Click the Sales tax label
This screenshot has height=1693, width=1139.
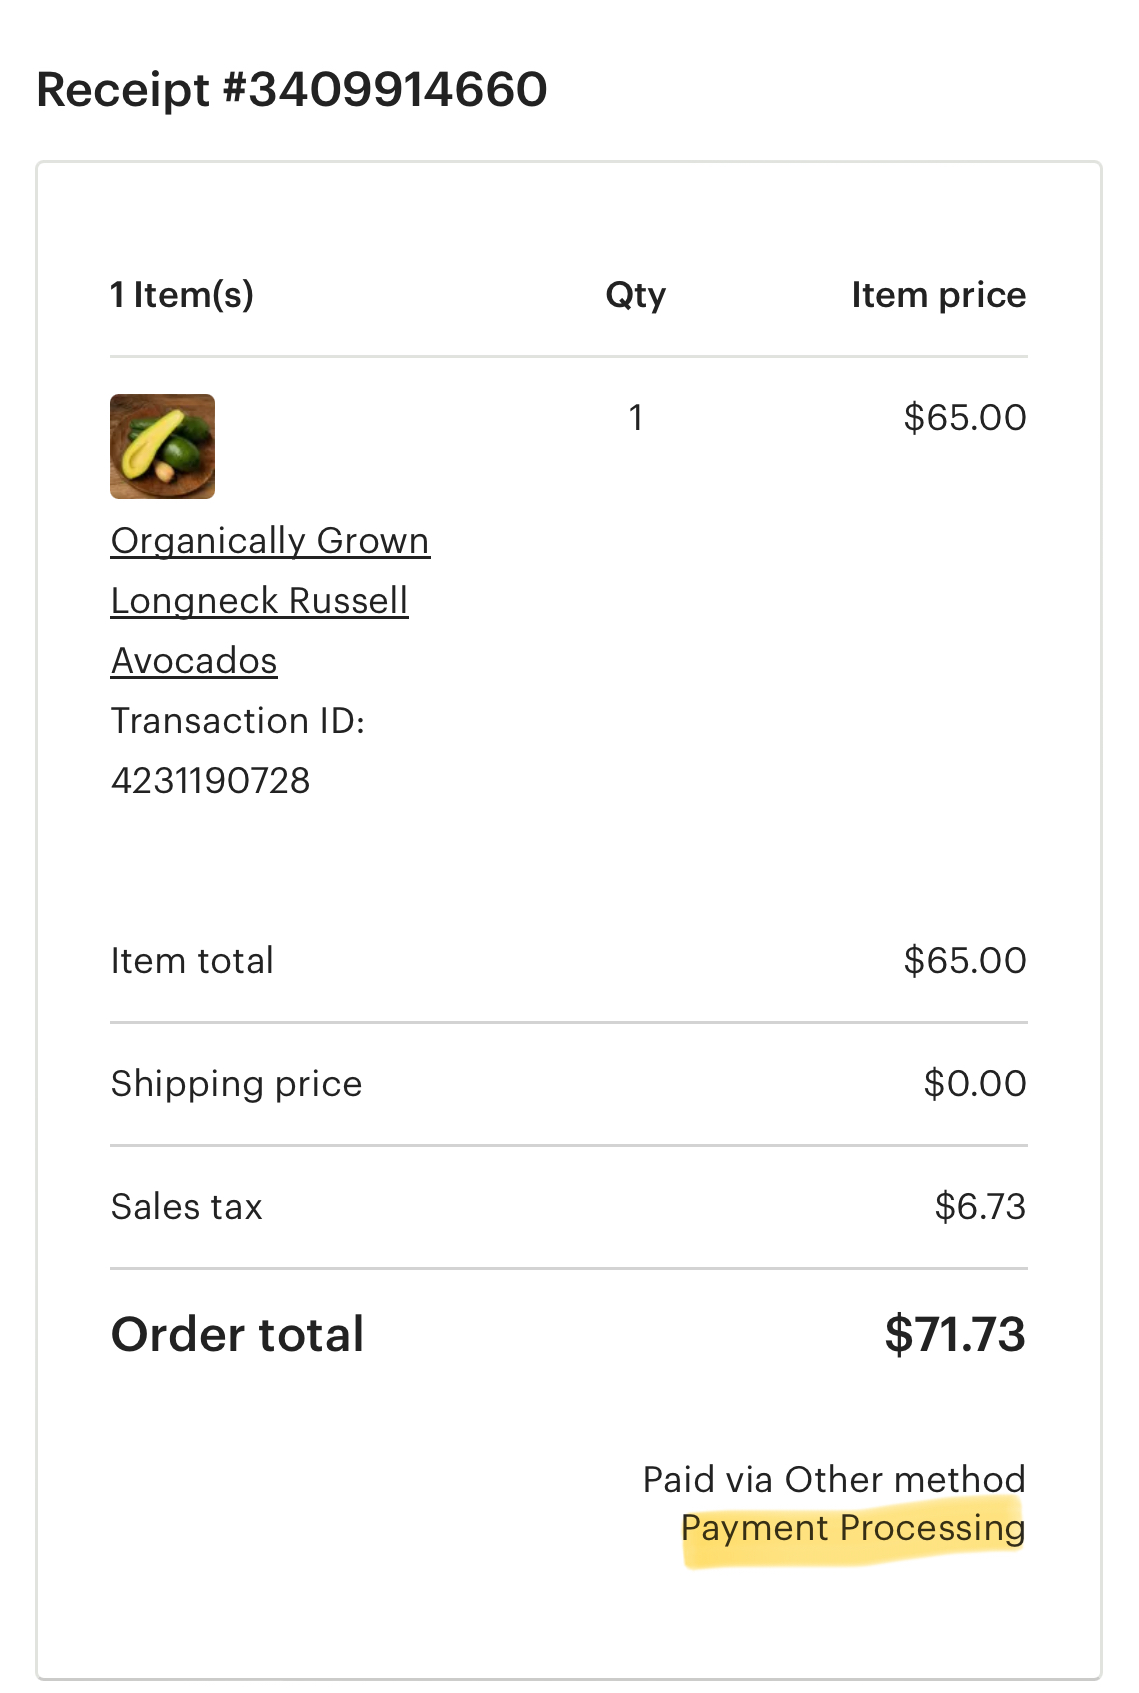tap(186, 1207)
